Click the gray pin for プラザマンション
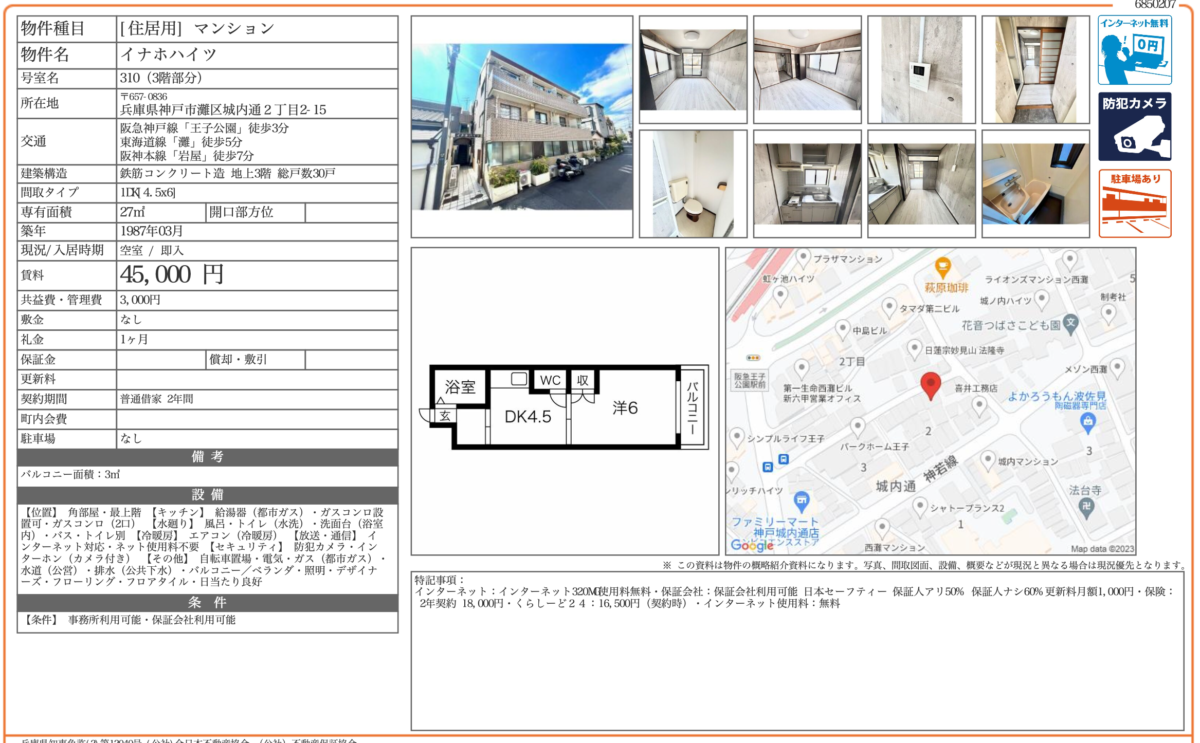Image resolution: width=1200 pixels, height=743 pixels. [x=802, y=258]
